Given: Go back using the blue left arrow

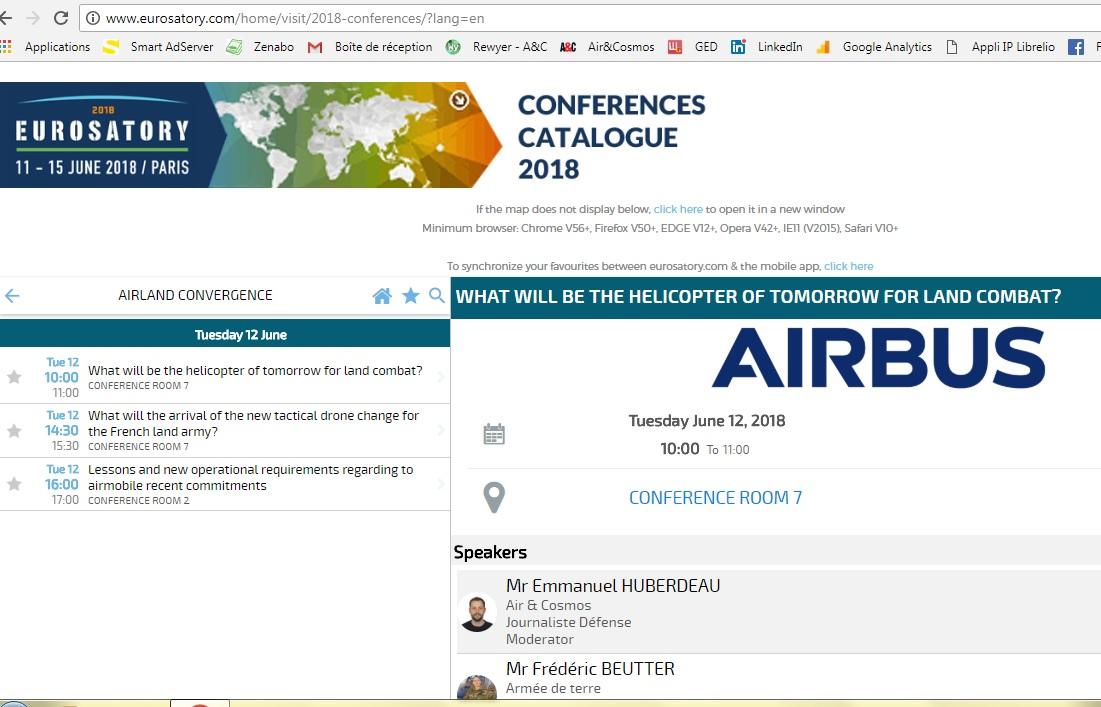Looking at the screenshot, I should pyautogui.click(x=13, y=296).
